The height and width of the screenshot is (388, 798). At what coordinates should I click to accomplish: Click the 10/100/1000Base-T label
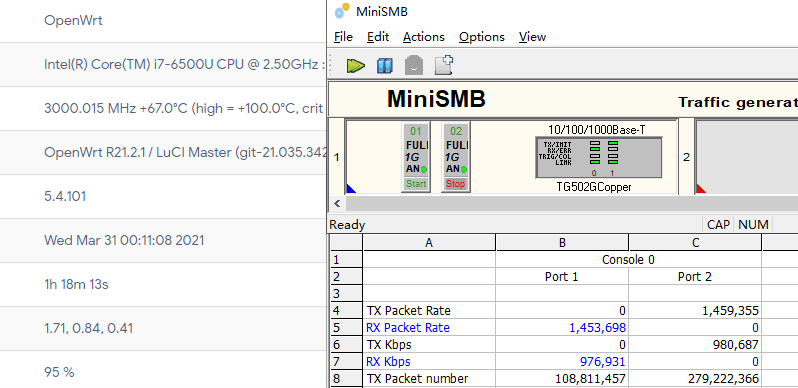pyautogui.click(x=596, y=130)
